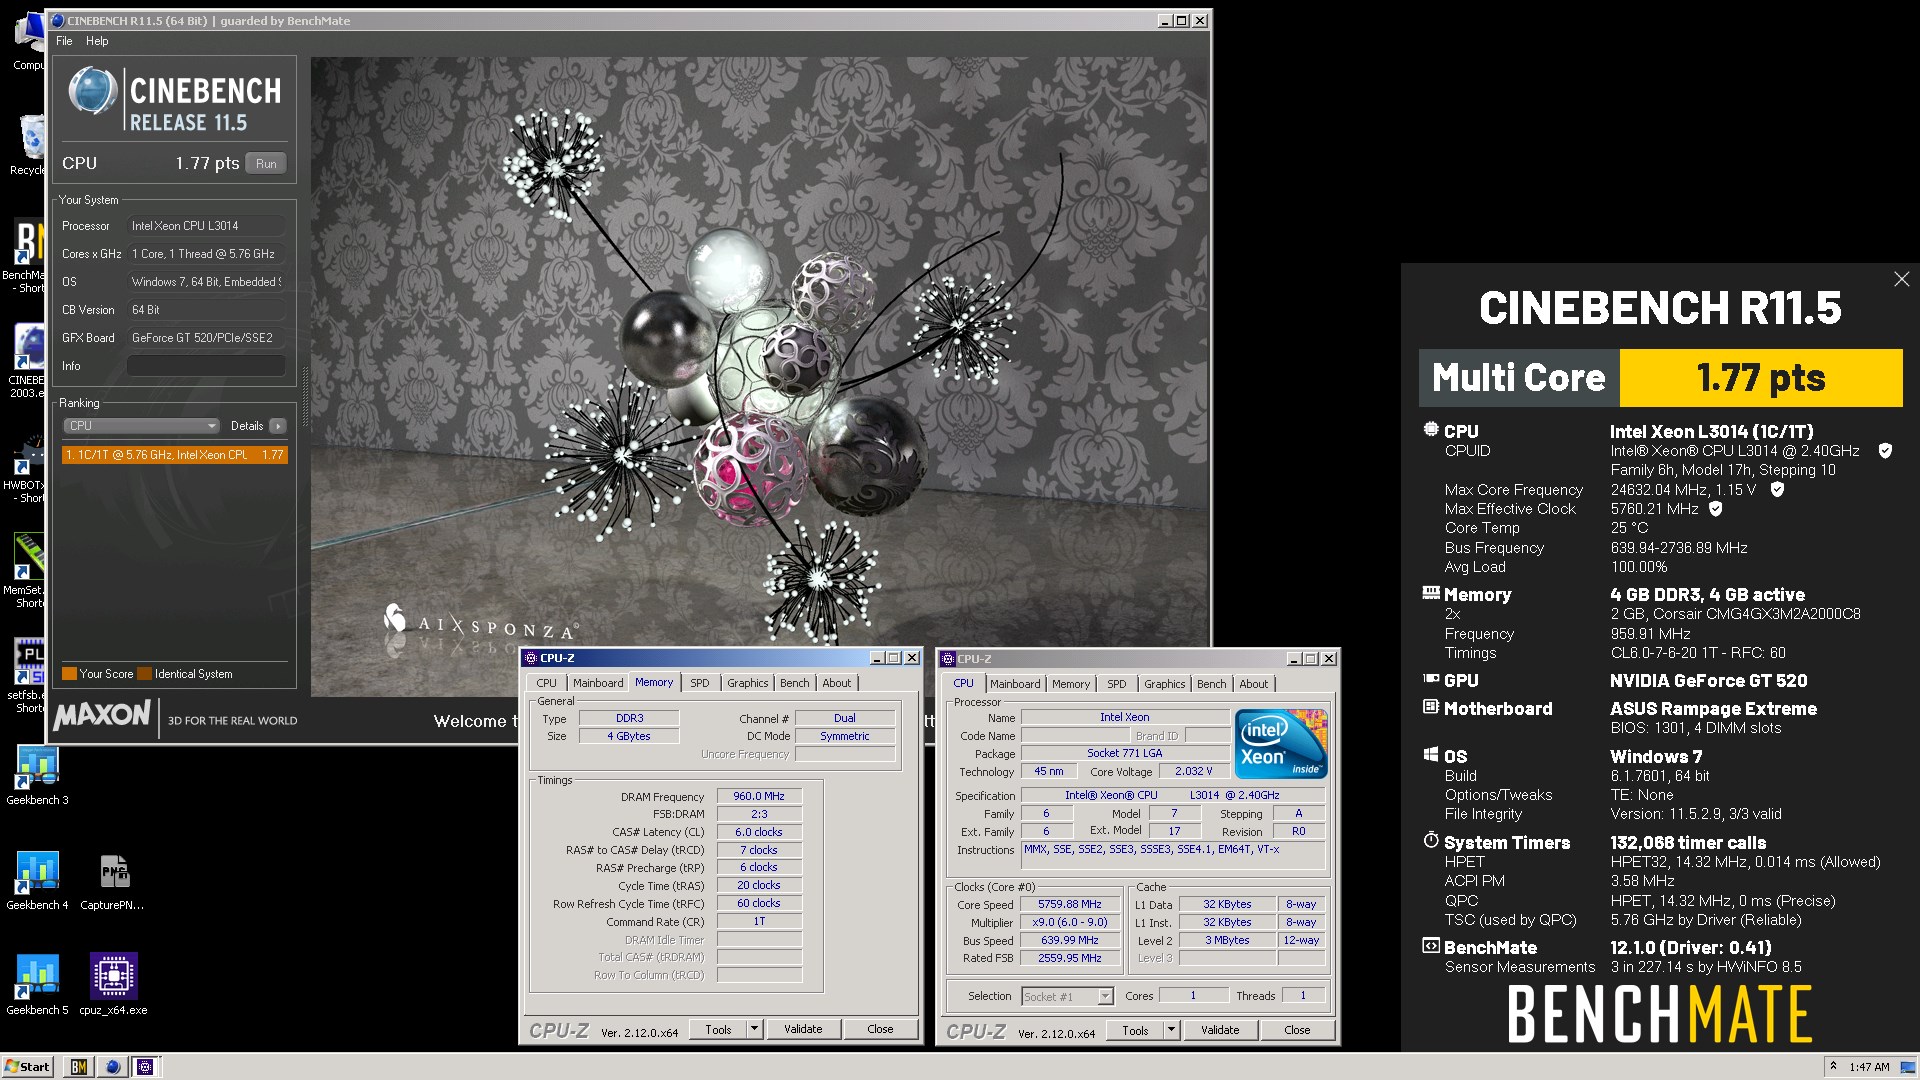Screen dimensions: 1920x1080
Task: Click Validate in right CPU-Z window
Action: pyautogui.click(x=1220, y=1030)
